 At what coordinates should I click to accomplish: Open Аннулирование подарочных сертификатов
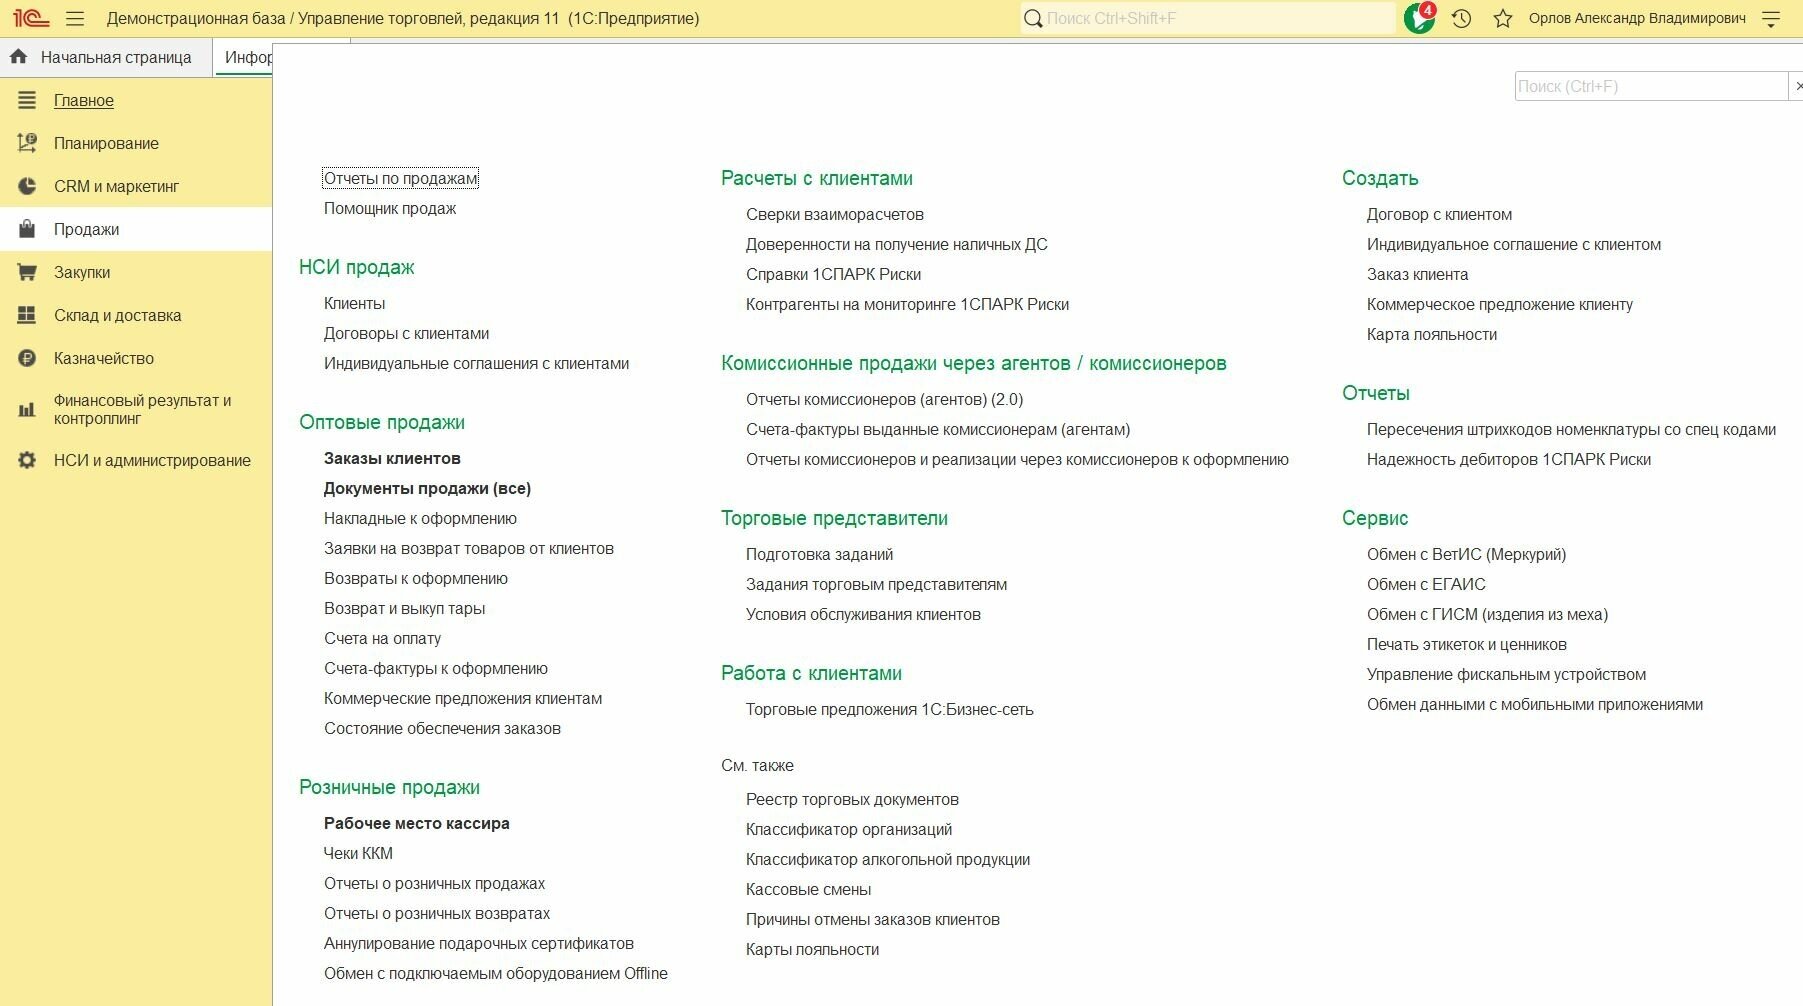point(479,943)
